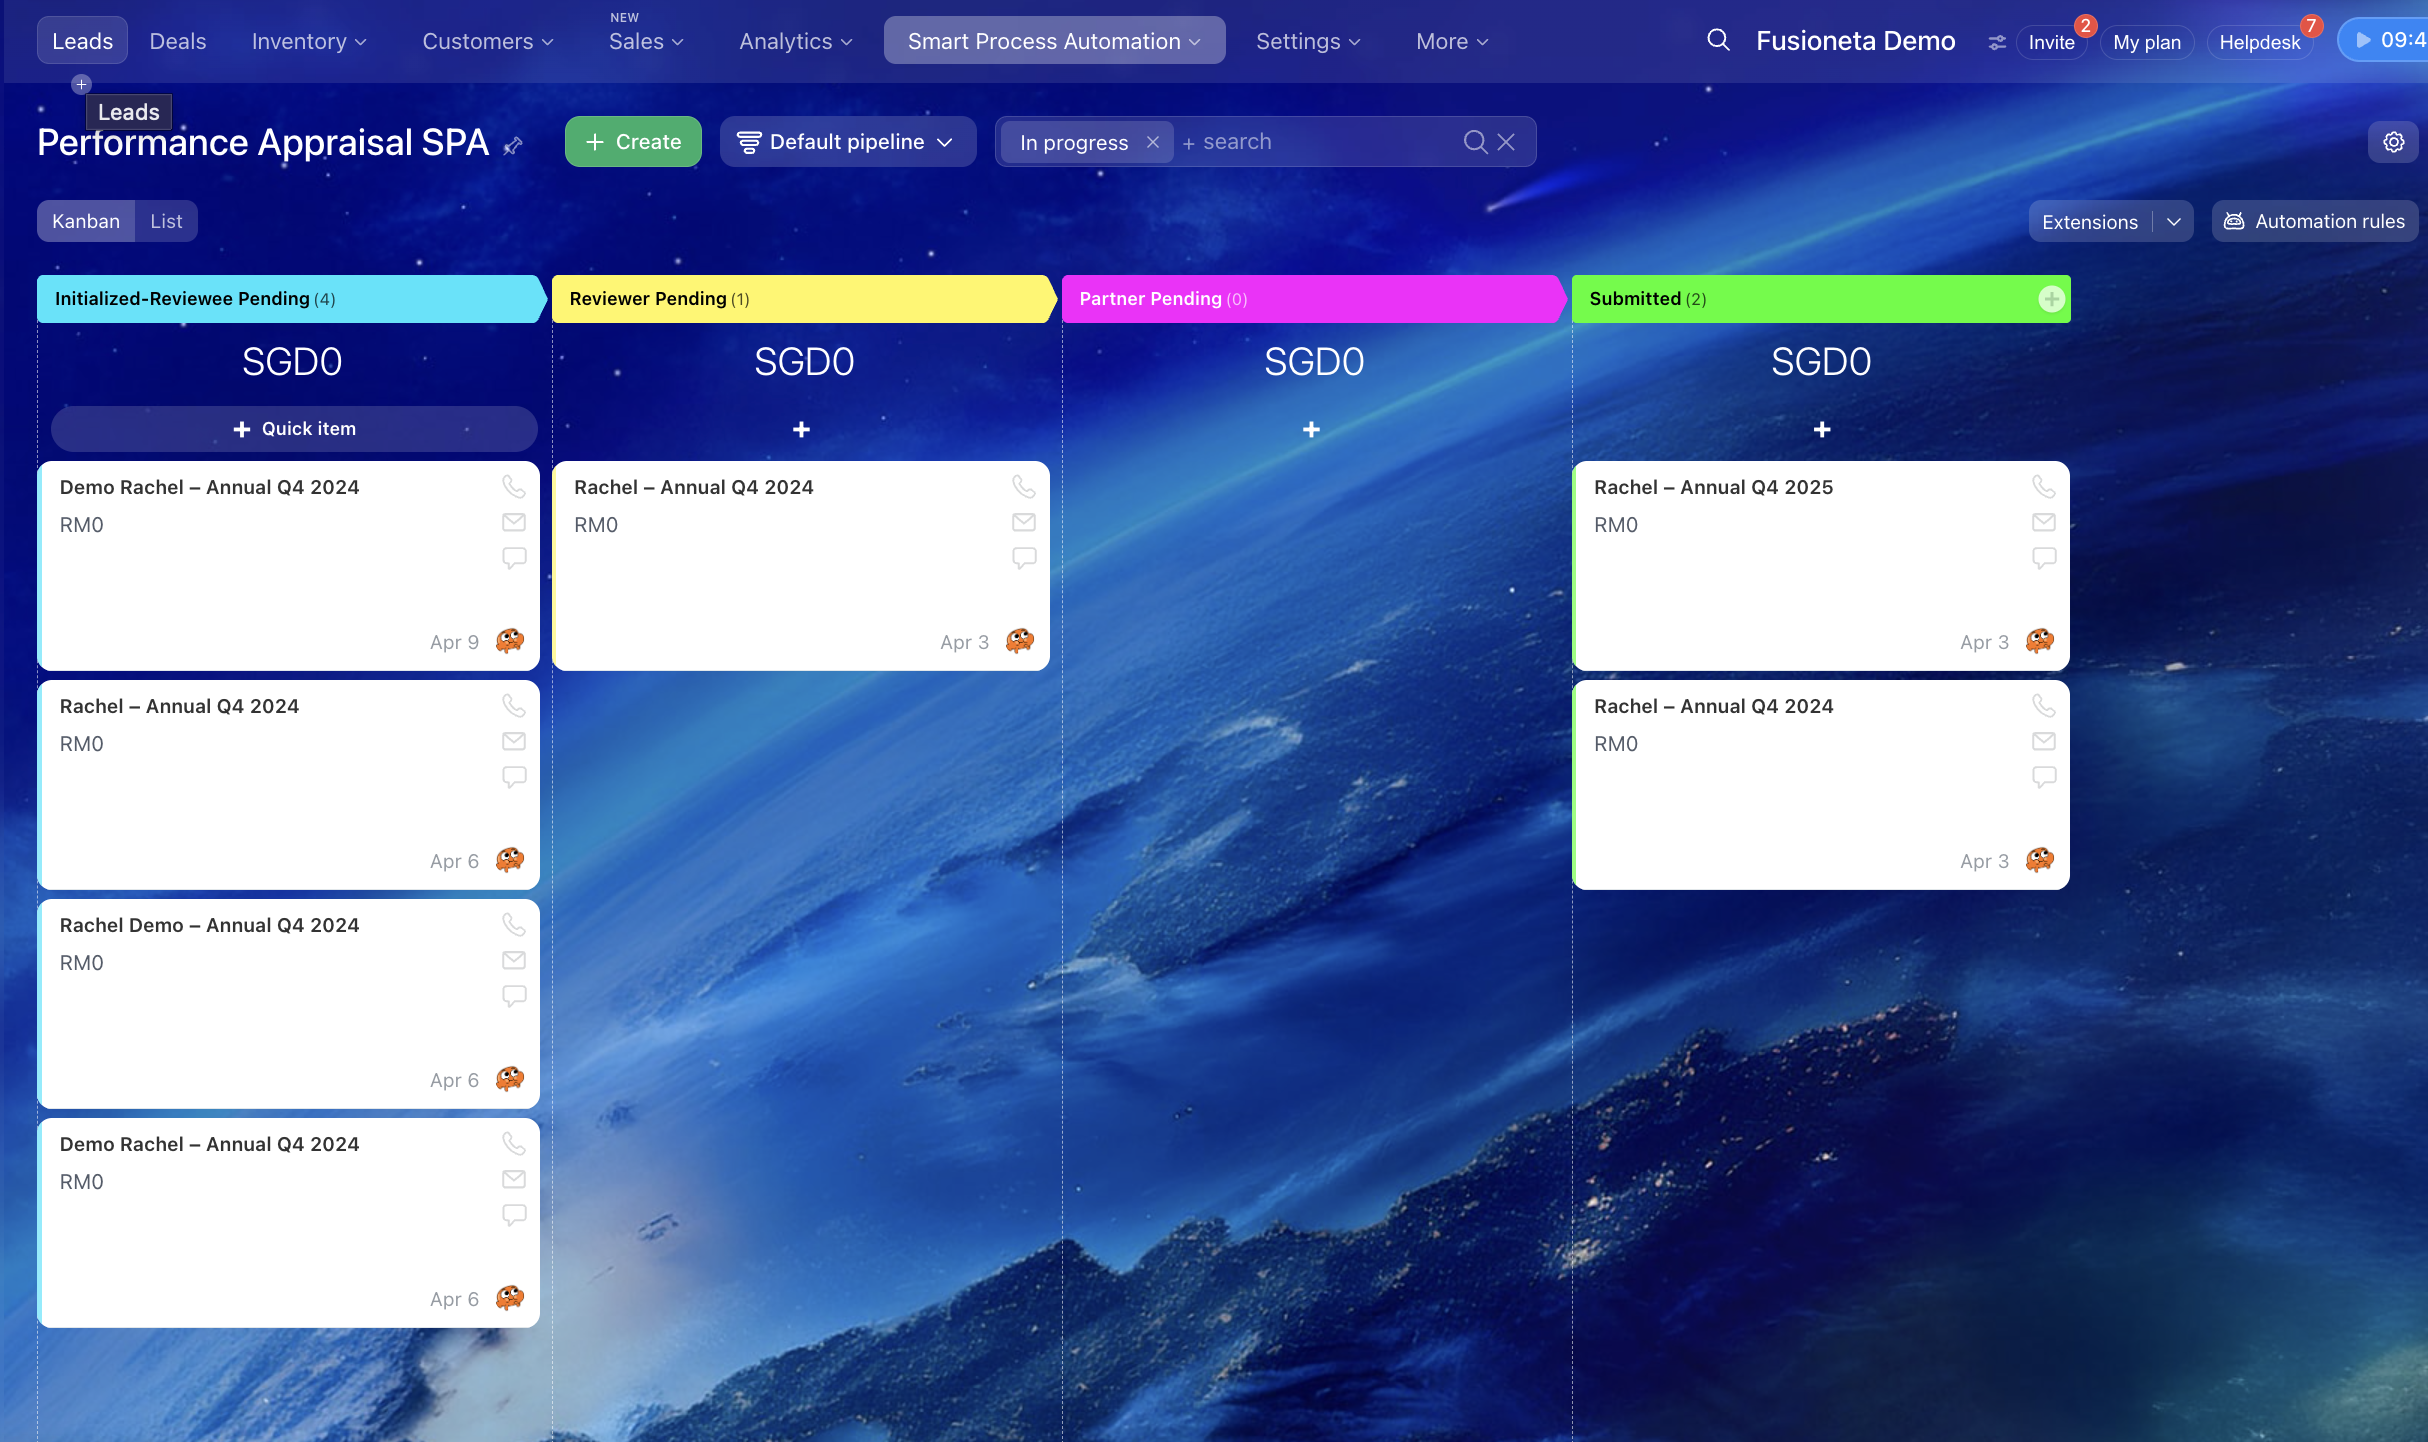Click the sliders icon next to Fusioneta Demo
2428x1442 pixels.
click(x=1996, y=42)
